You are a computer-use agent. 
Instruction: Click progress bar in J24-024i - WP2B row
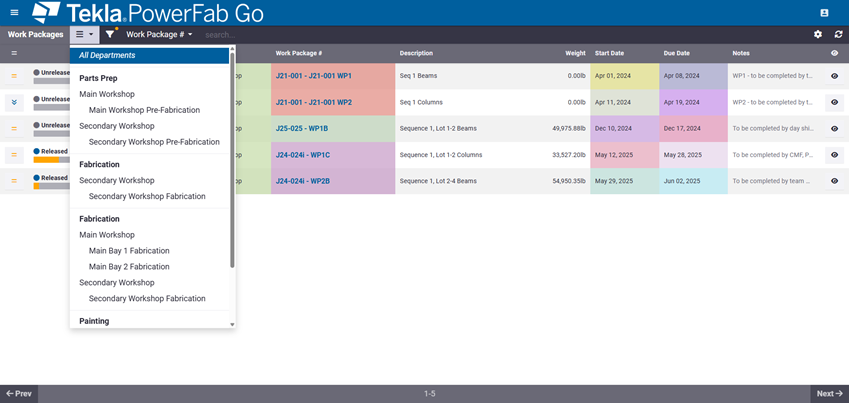52,186
